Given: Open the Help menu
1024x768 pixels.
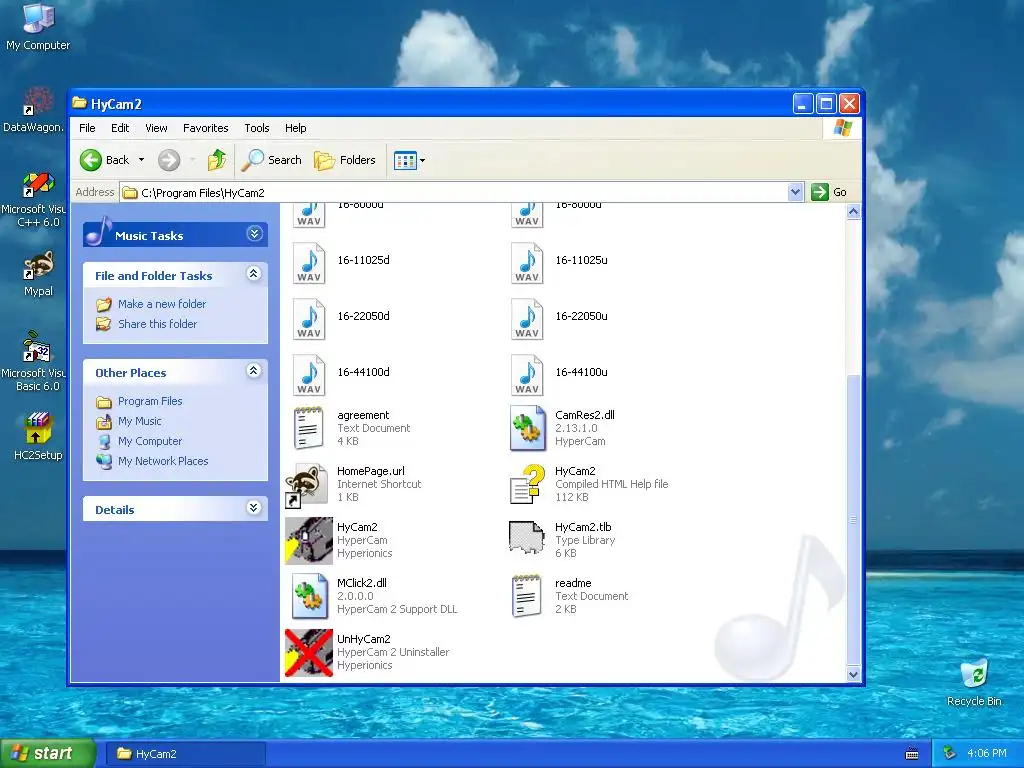Looking at the screenshot, I should pos(295,128).
